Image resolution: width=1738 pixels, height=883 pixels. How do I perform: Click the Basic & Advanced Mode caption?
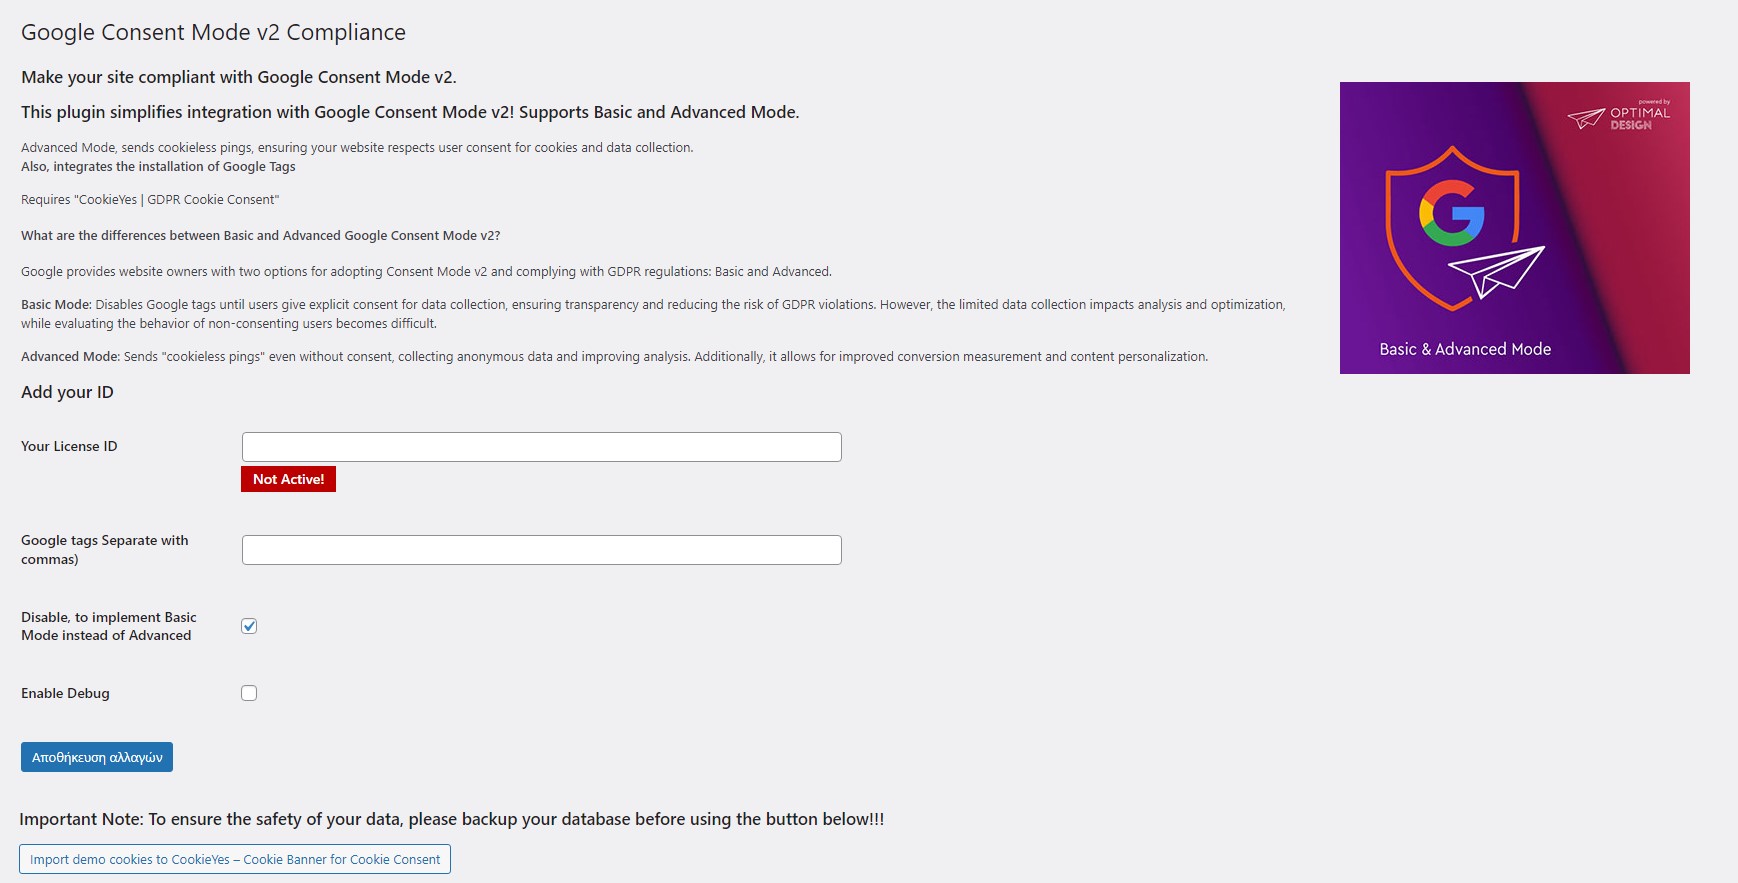(x=1465, y=349)
